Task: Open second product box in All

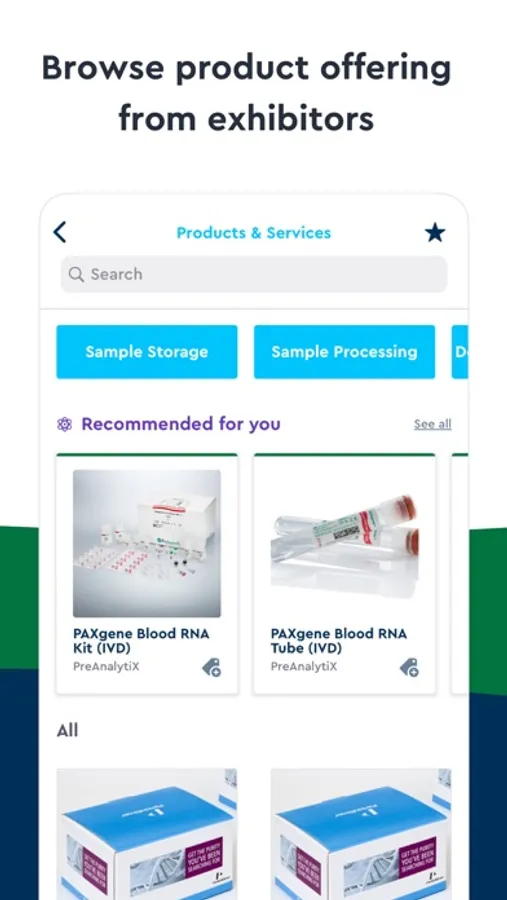Action: (x=361, y=834)
